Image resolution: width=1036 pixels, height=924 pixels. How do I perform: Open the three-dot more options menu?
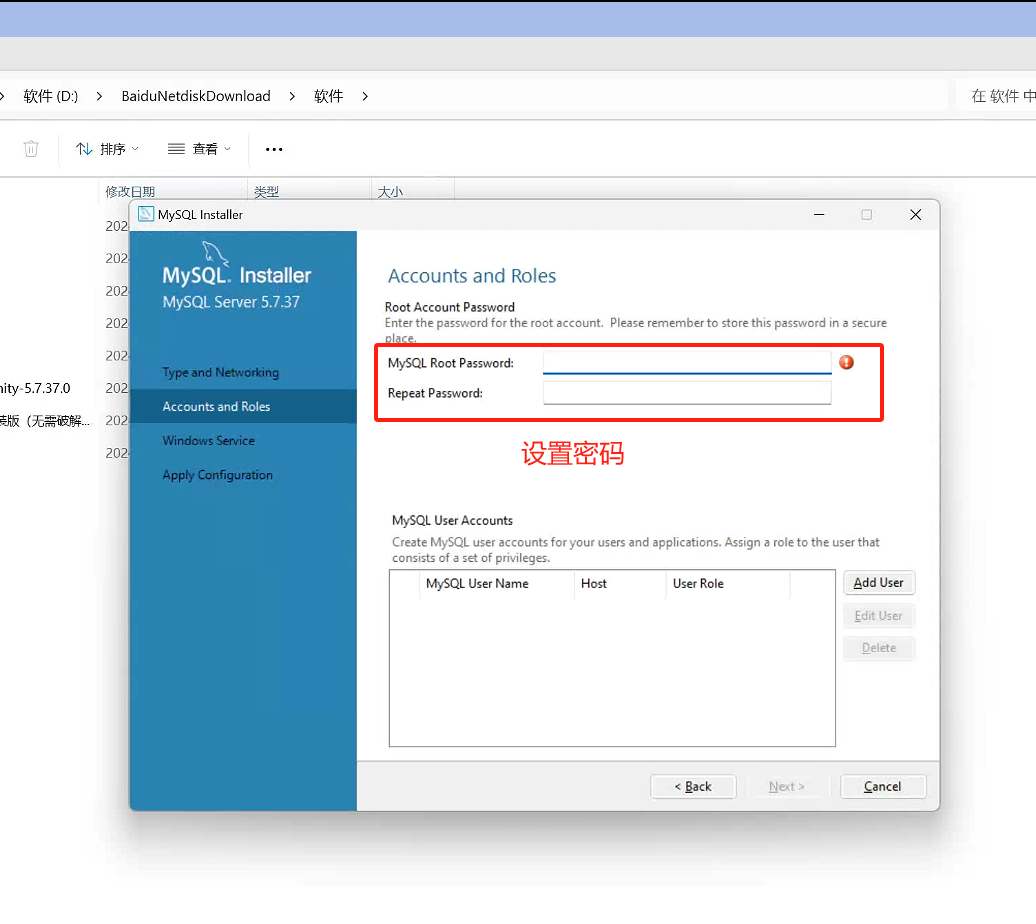(274, 149)
